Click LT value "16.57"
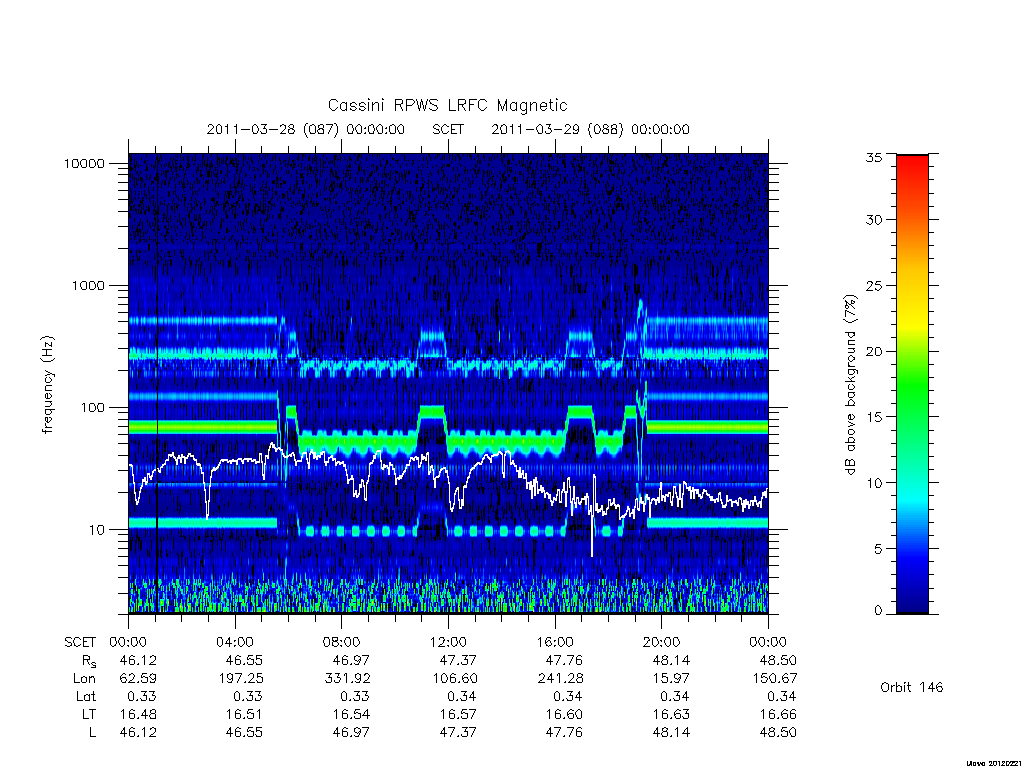Viewport: 1024px width, 768px height. pos(458,714)
